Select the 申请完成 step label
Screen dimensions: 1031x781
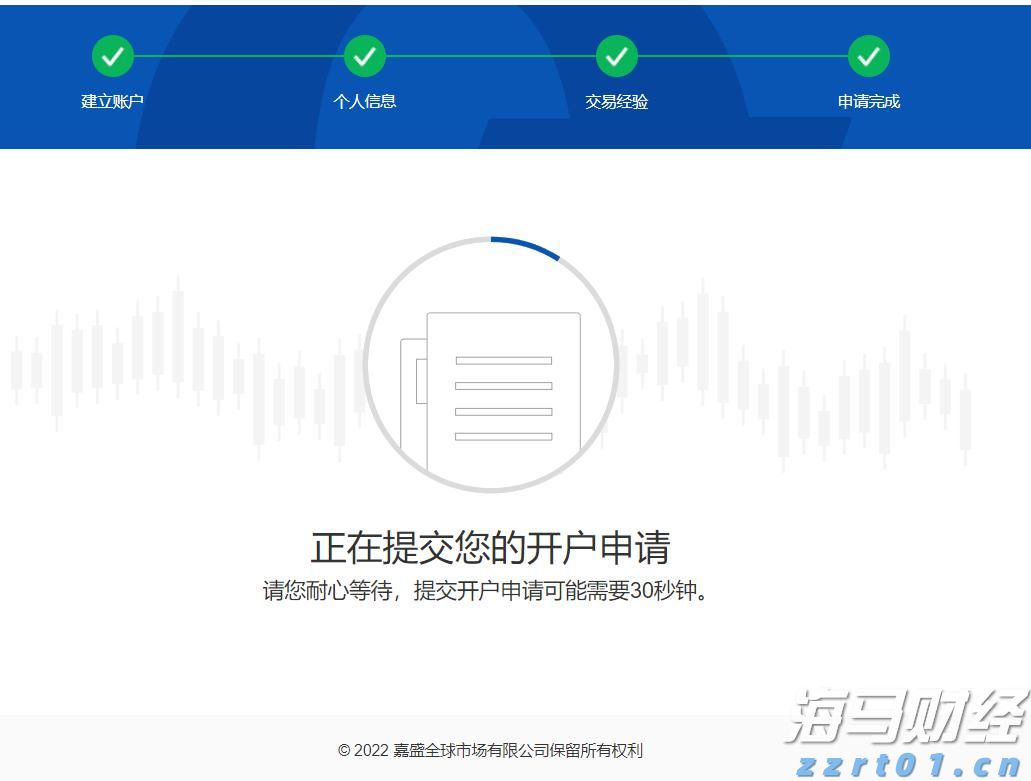point(868,101)
